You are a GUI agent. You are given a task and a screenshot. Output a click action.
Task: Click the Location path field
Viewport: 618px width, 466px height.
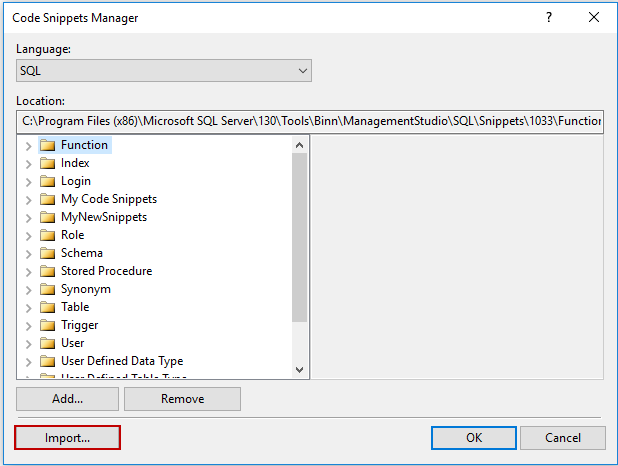click(x=311, y=121)
